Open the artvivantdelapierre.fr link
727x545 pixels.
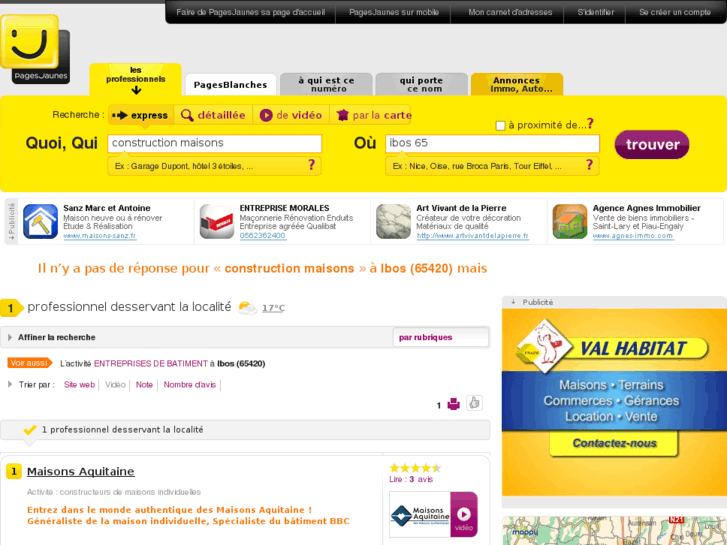click(x=472, y=236)
